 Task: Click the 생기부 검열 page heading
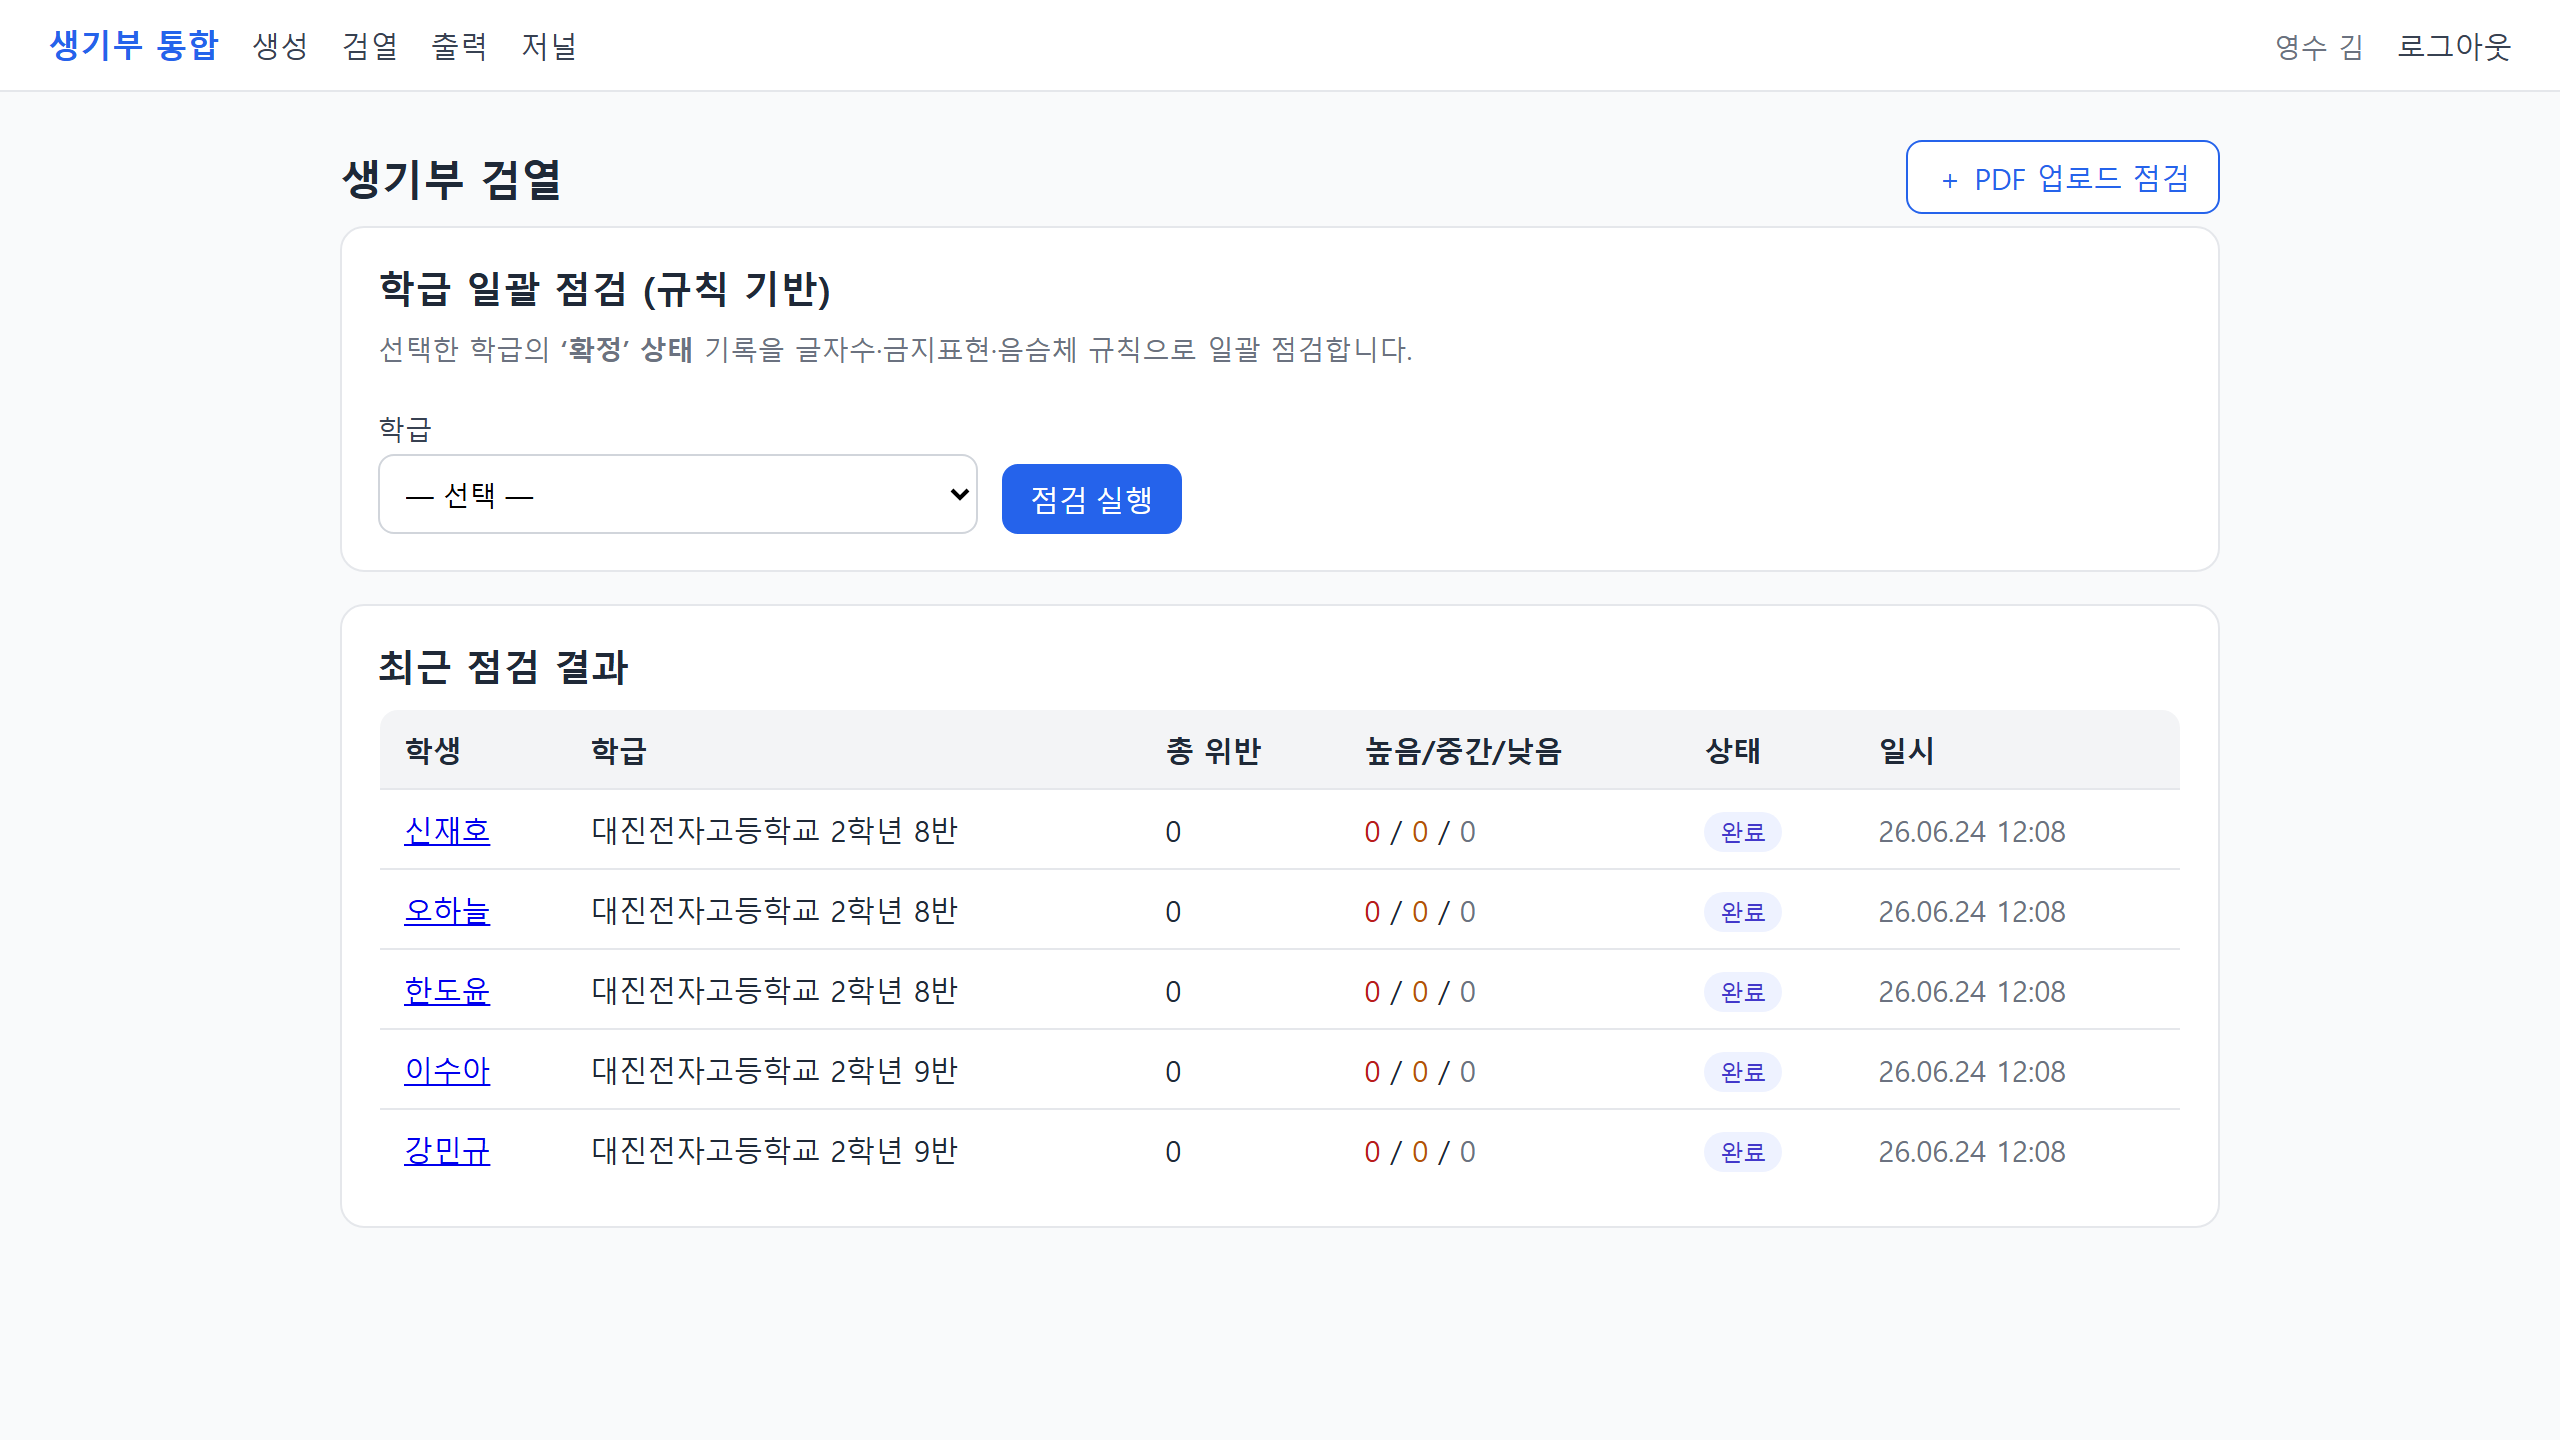[451, 180]
